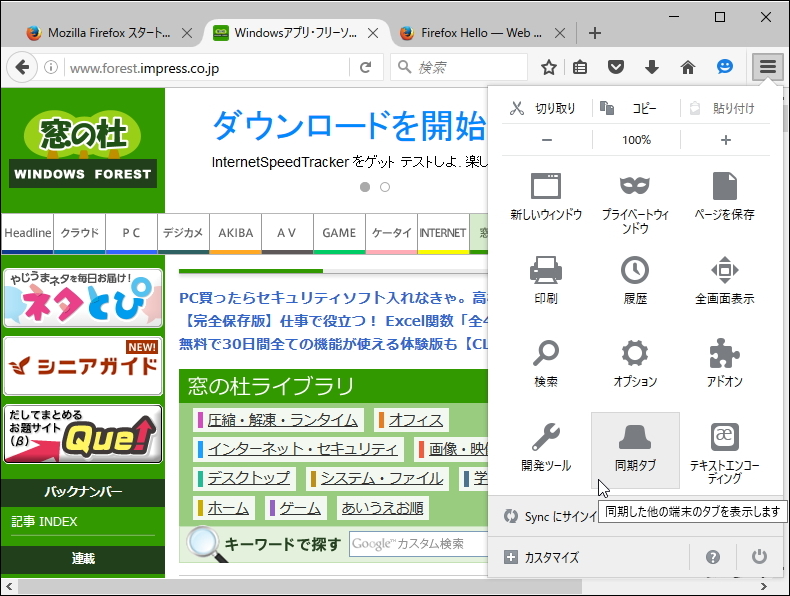Select the Headline nav tab

(27, 233)
